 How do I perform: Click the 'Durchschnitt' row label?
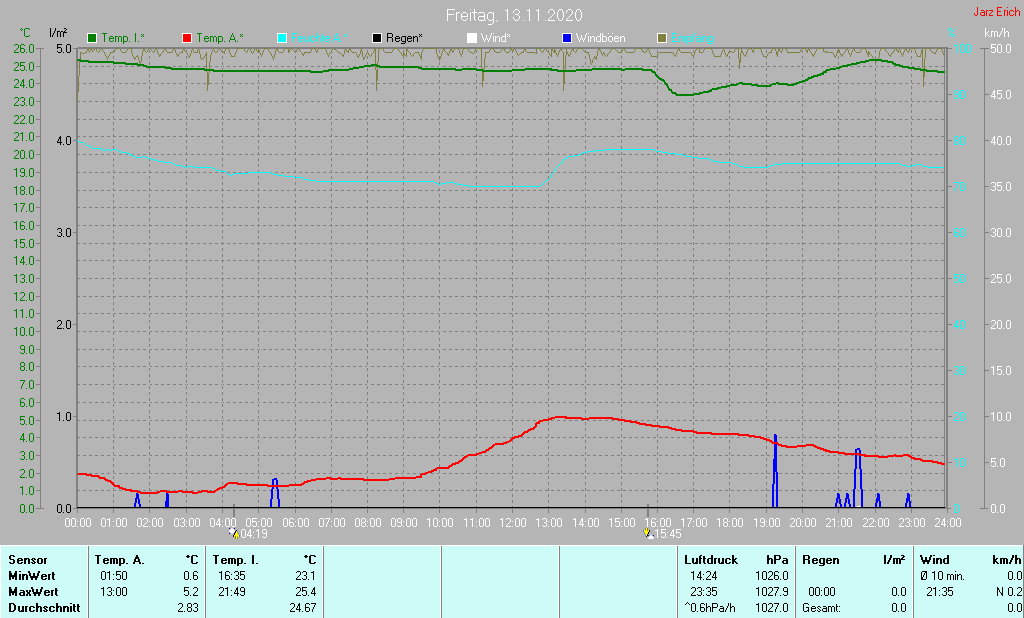pos(44,608)
